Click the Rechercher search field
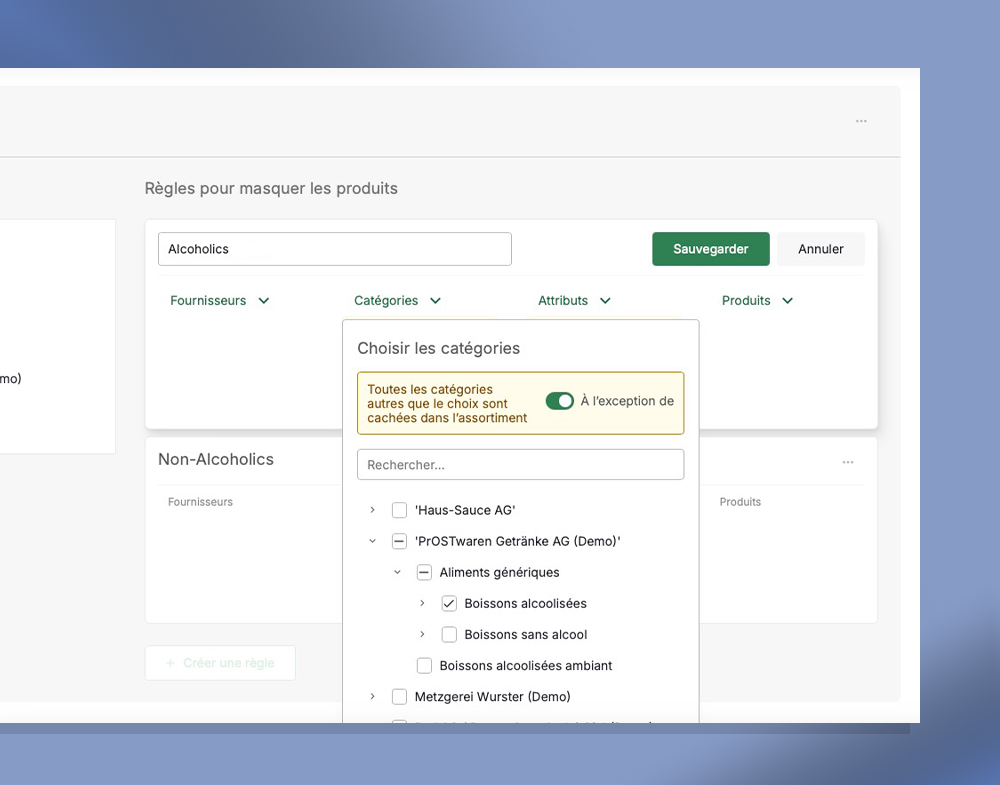This screenshot has height=785, width=1000. (x=520, y=465)
